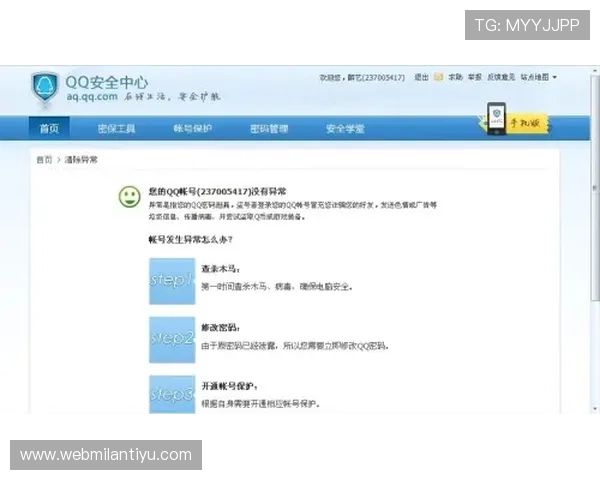The image size is (600, 480).
Task: Click the 开通帐号保护 step heading
Action: point(230,386)
